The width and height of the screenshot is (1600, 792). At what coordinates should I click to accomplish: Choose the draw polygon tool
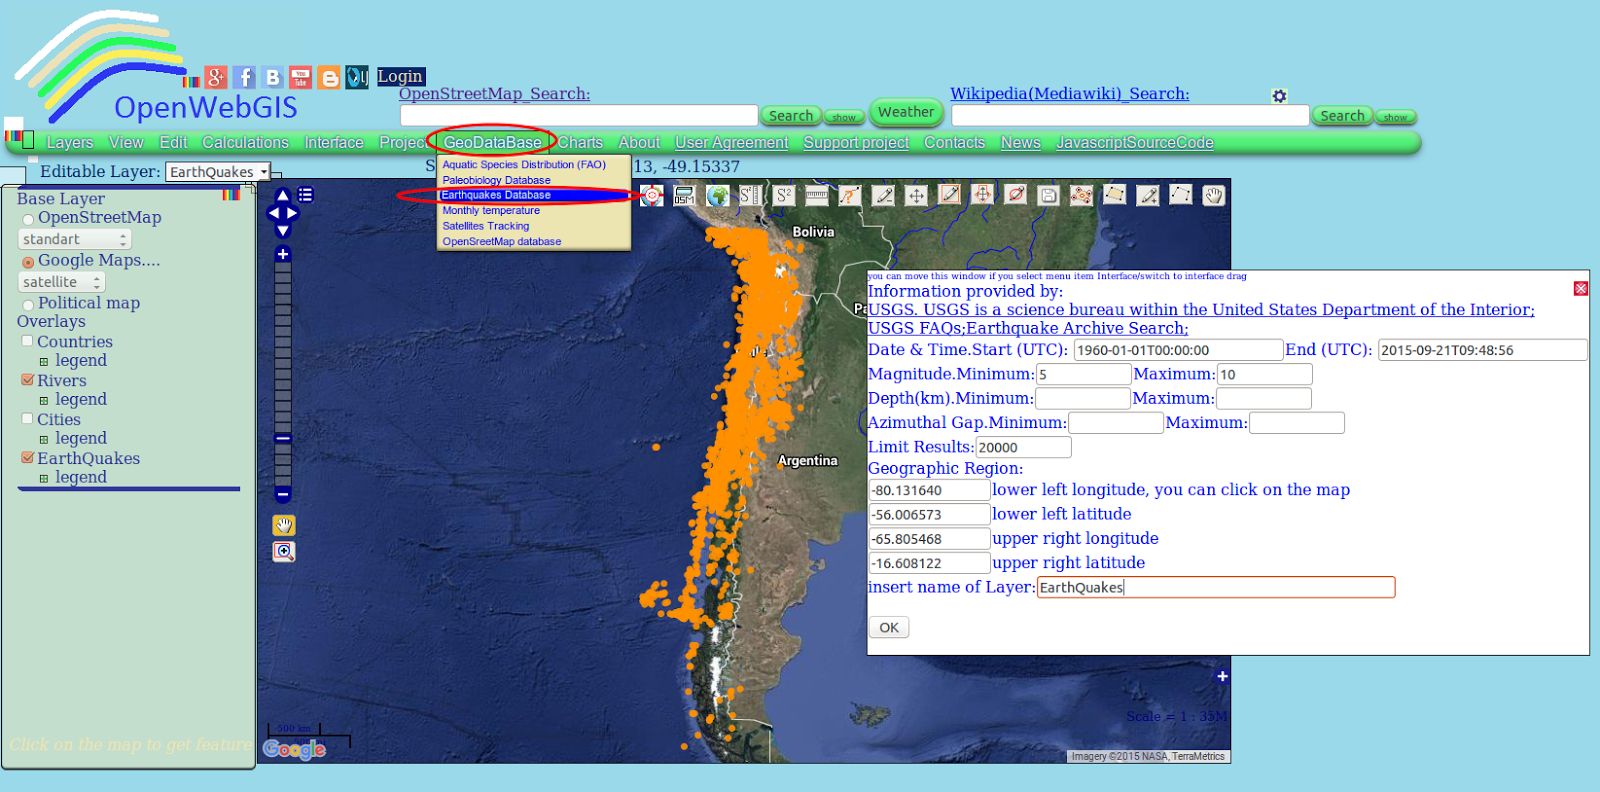1114,195
